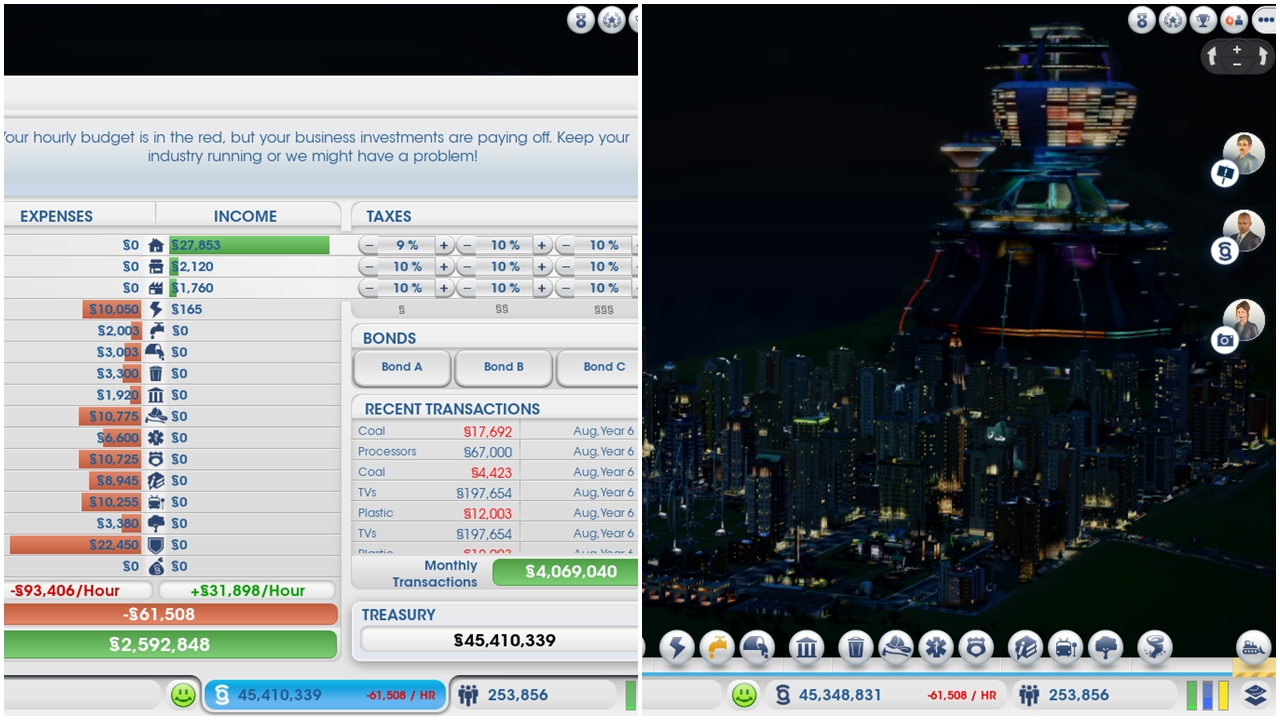Click the star badge icon in the city view
Viewport: 1280px width, 720px height.
pyautogui.click(x=1173, y=19)
